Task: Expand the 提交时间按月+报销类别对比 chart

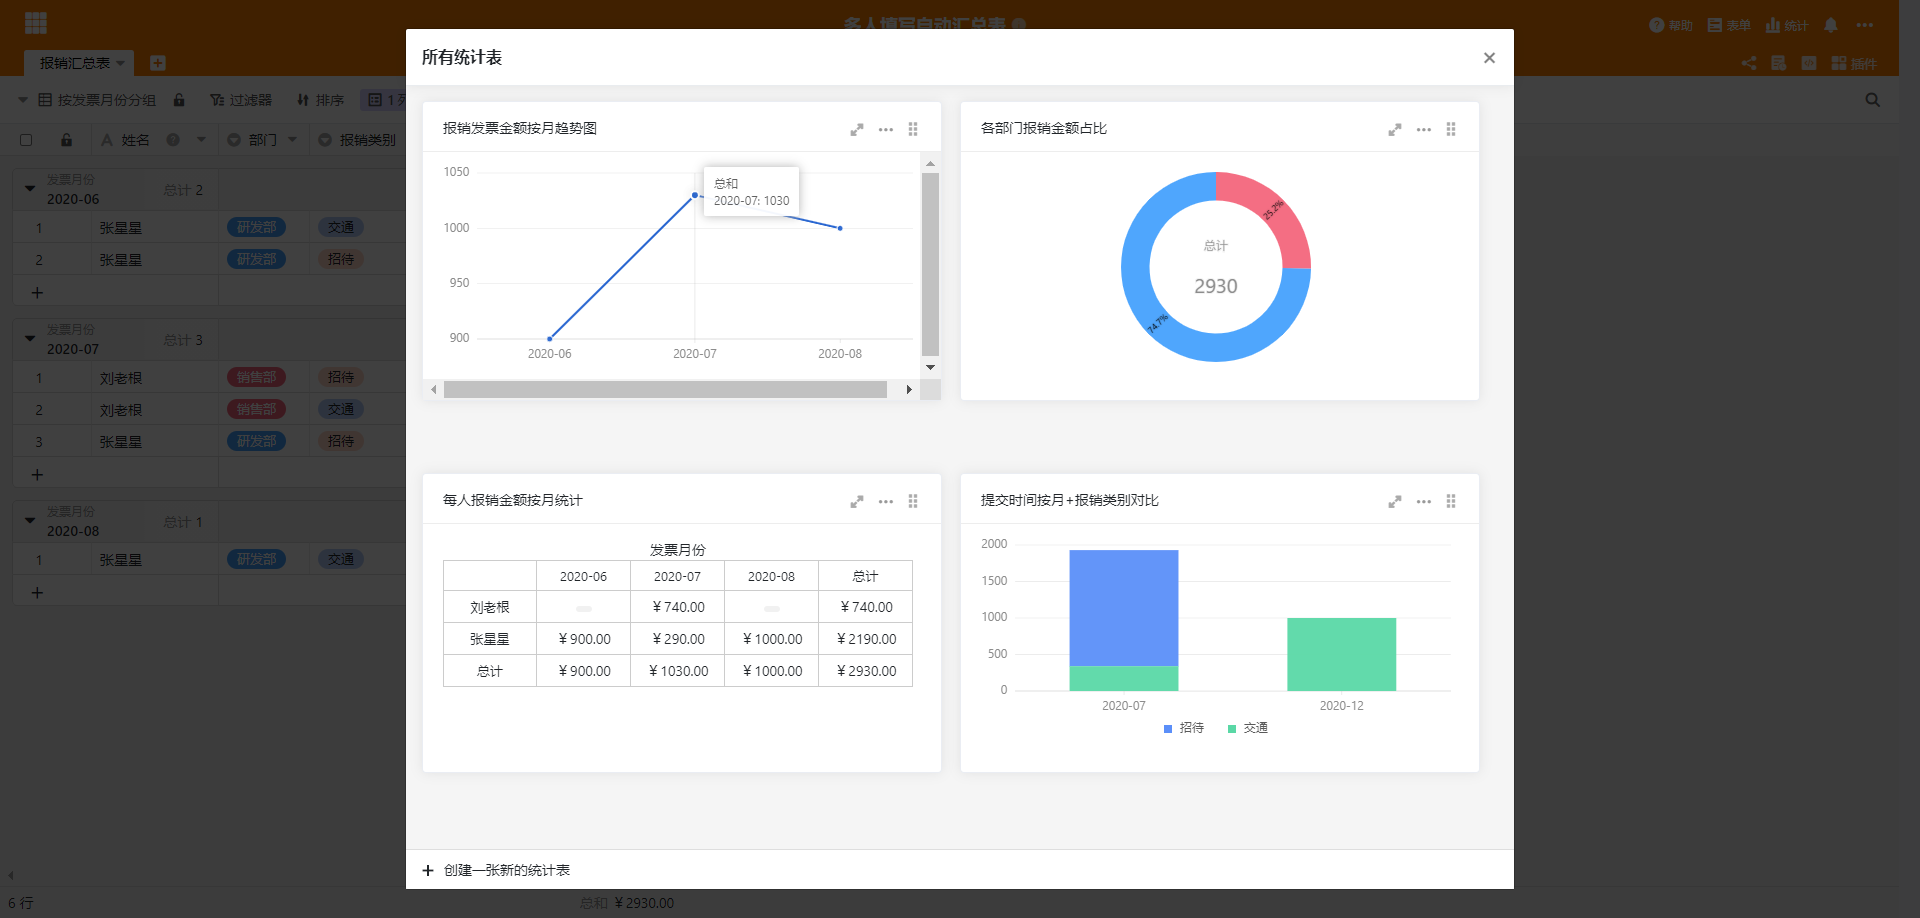Action: [1395, 501]
